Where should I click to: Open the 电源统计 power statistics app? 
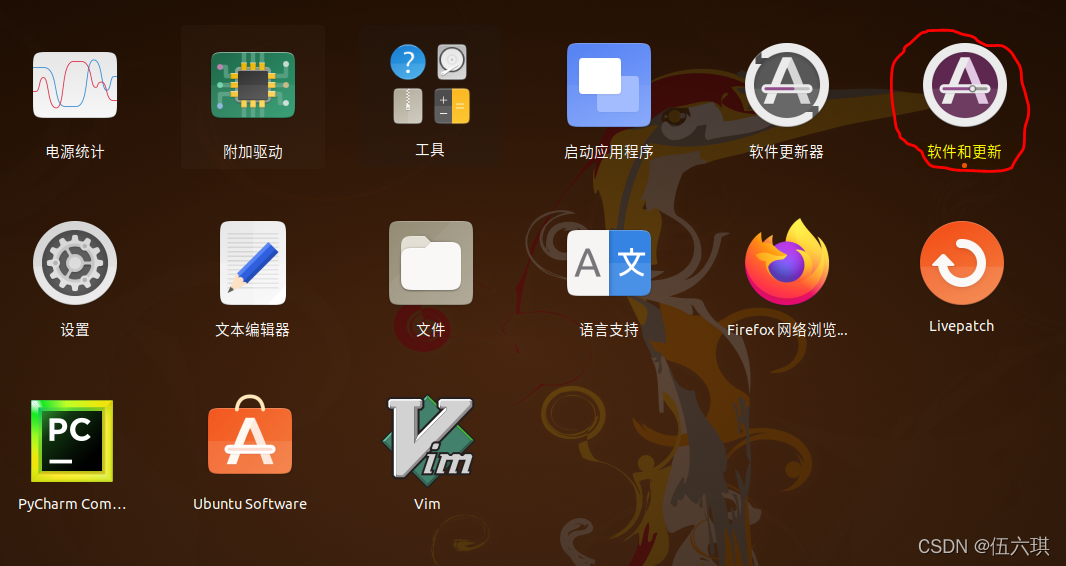[x=75, y=85]
